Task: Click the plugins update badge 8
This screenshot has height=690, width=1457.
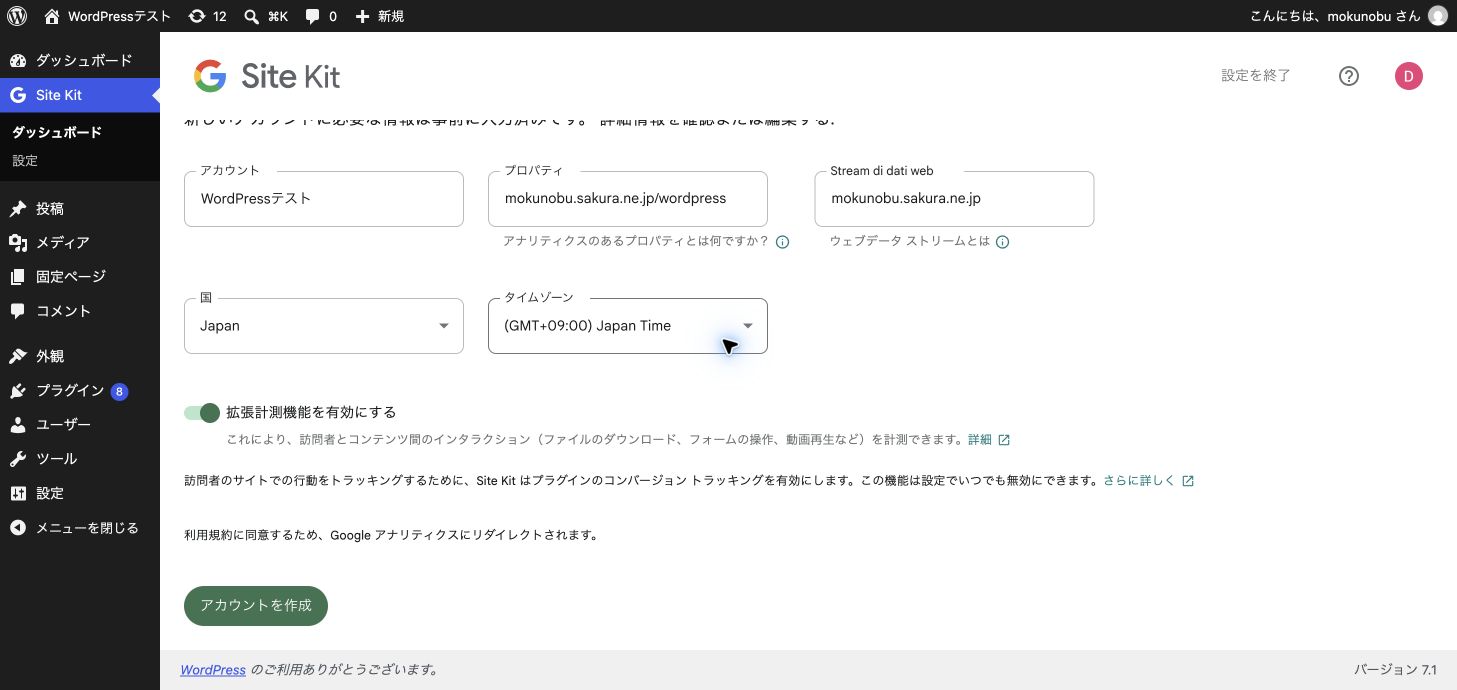Action: click(x=119, y=391)
